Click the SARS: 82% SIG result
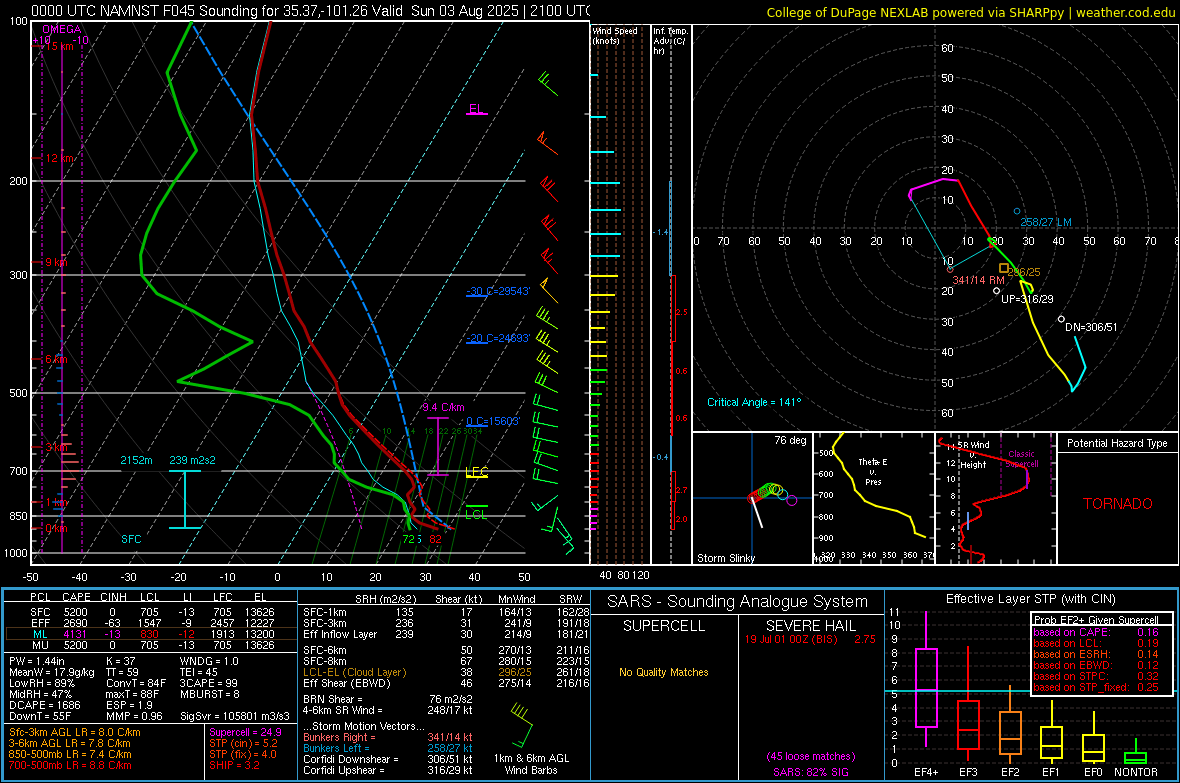The image size is (1180, 783). click(x=810, y=772)
